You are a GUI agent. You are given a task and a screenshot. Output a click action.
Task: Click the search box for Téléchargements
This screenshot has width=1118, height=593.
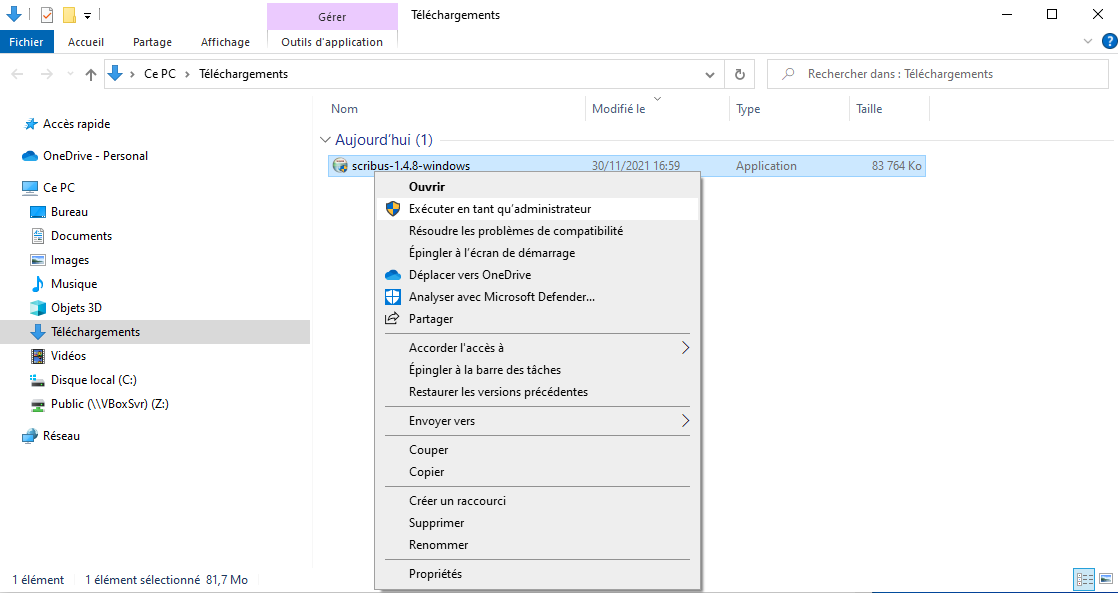point(940,74)
